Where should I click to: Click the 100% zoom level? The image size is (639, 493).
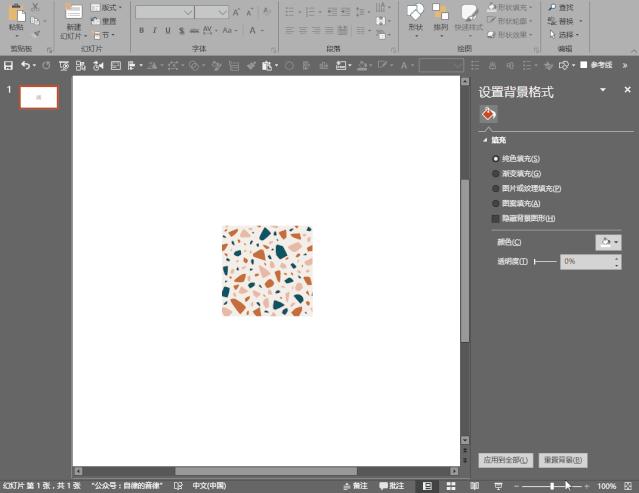tap(606, 486)
